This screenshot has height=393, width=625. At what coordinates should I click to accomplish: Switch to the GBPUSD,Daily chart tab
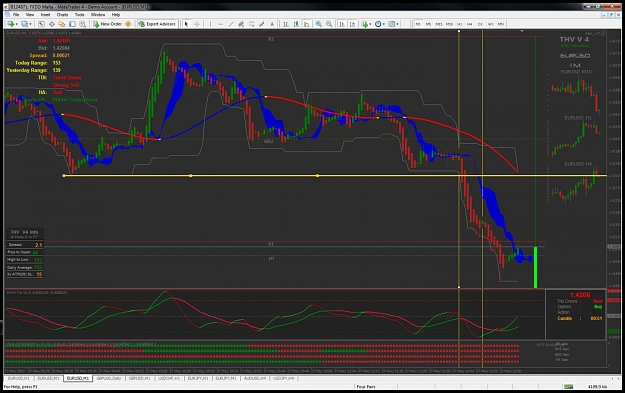click(x=109, y=378)
